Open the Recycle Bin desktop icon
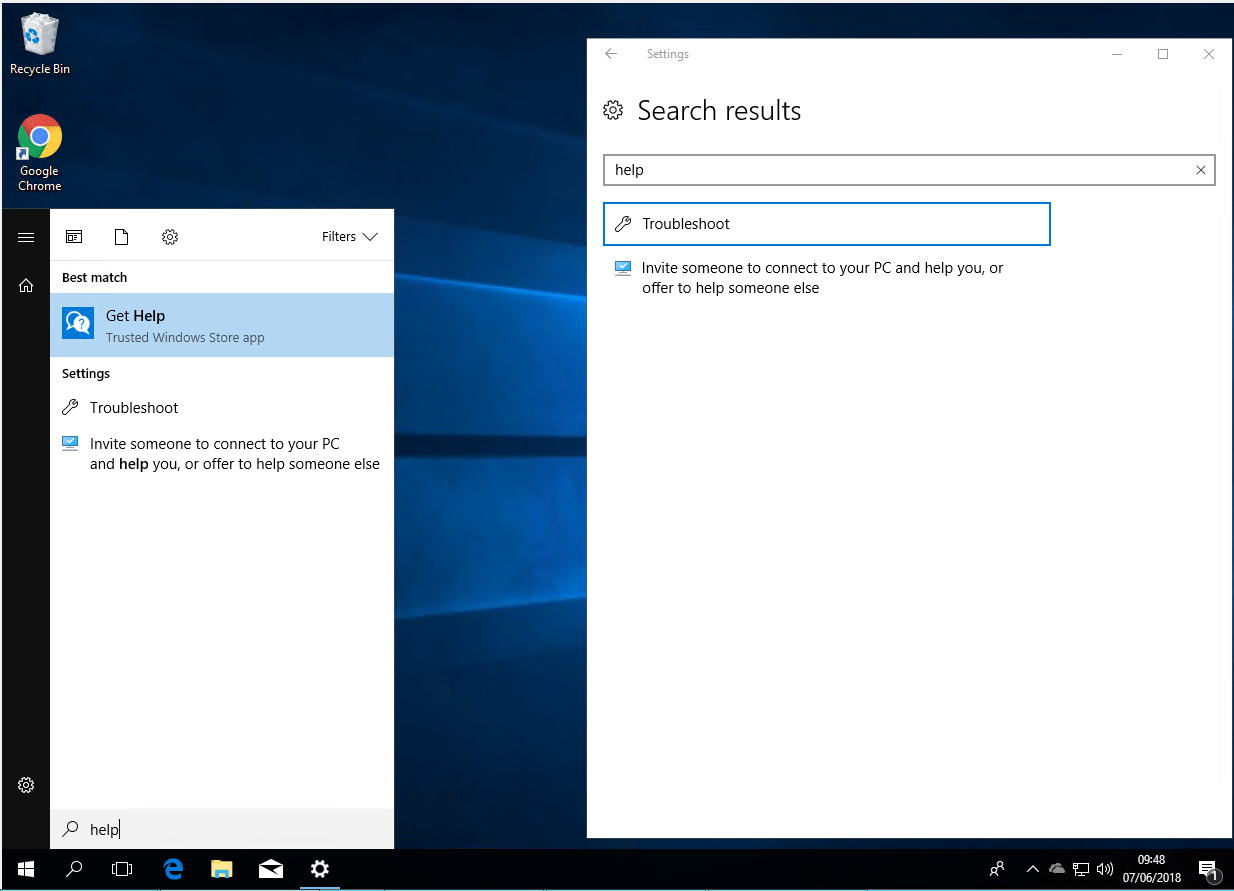The height and width of the screenshot is (891, 1234). [40, 45]
